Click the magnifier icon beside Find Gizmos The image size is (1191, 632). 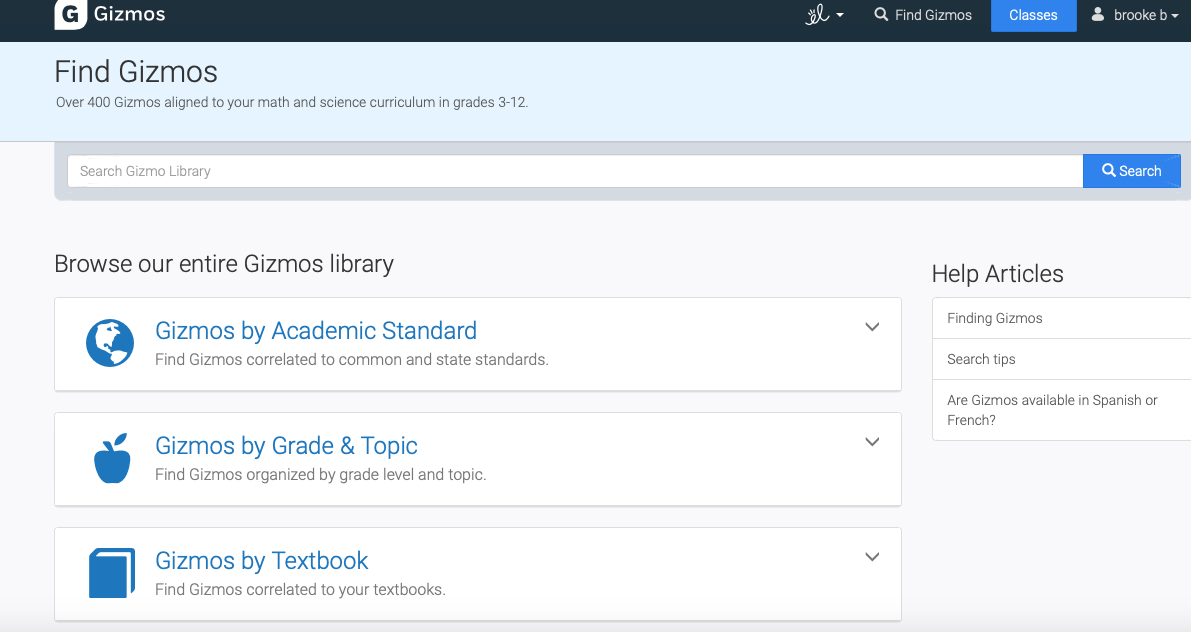pos(881,14)
